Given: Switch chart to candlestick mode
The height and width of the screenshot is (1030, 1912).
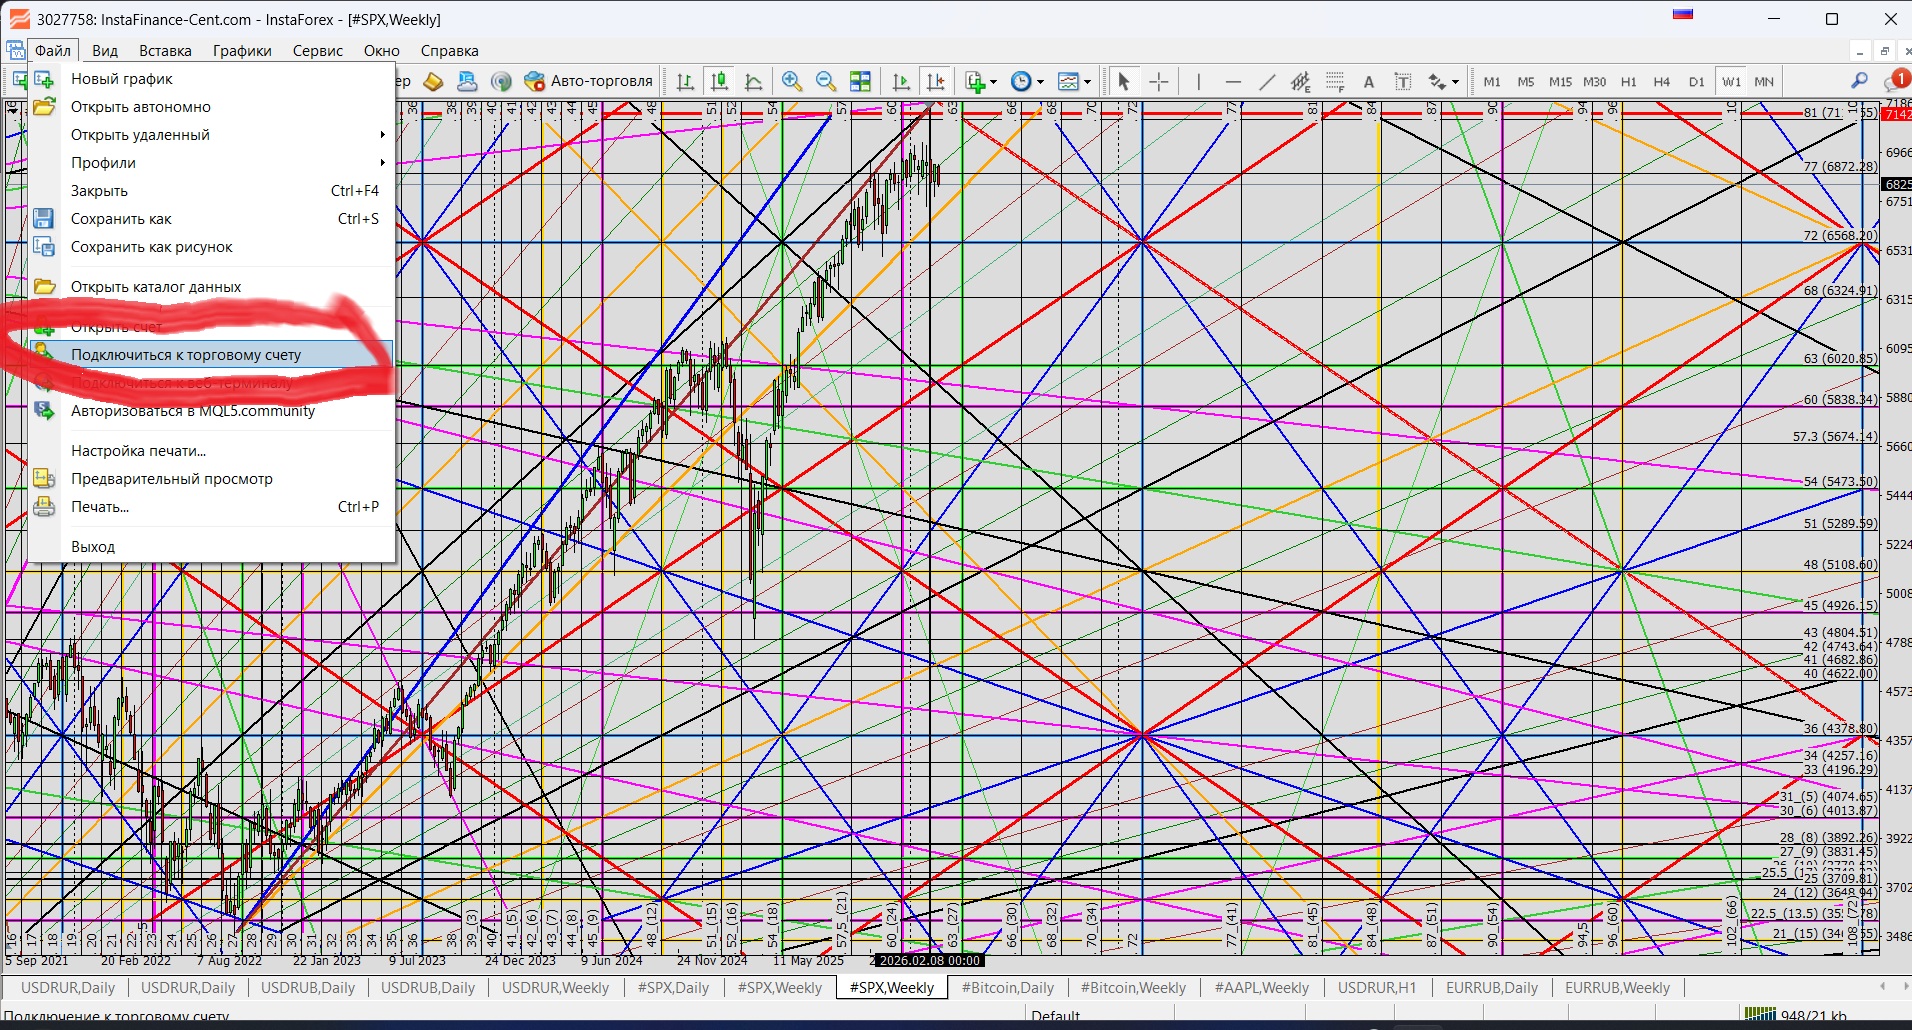Looking at the screenshot, I should (x=719, y=82).
